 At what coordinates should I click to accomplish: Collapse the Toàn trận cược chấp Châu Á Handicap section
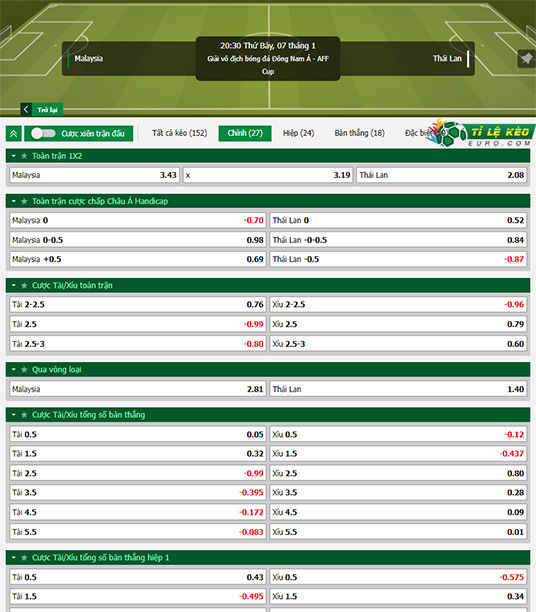14,201
